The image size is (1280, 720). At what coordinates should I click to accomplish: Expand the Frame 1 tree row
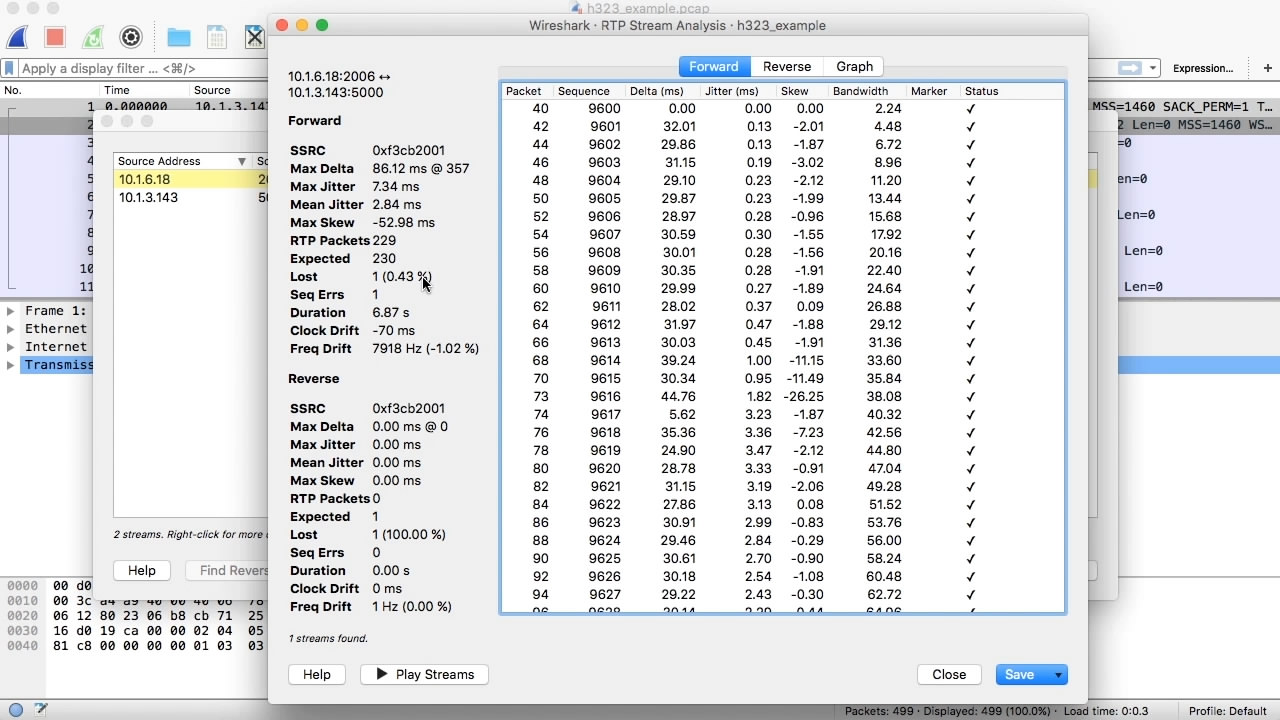(x=11, y=311)
